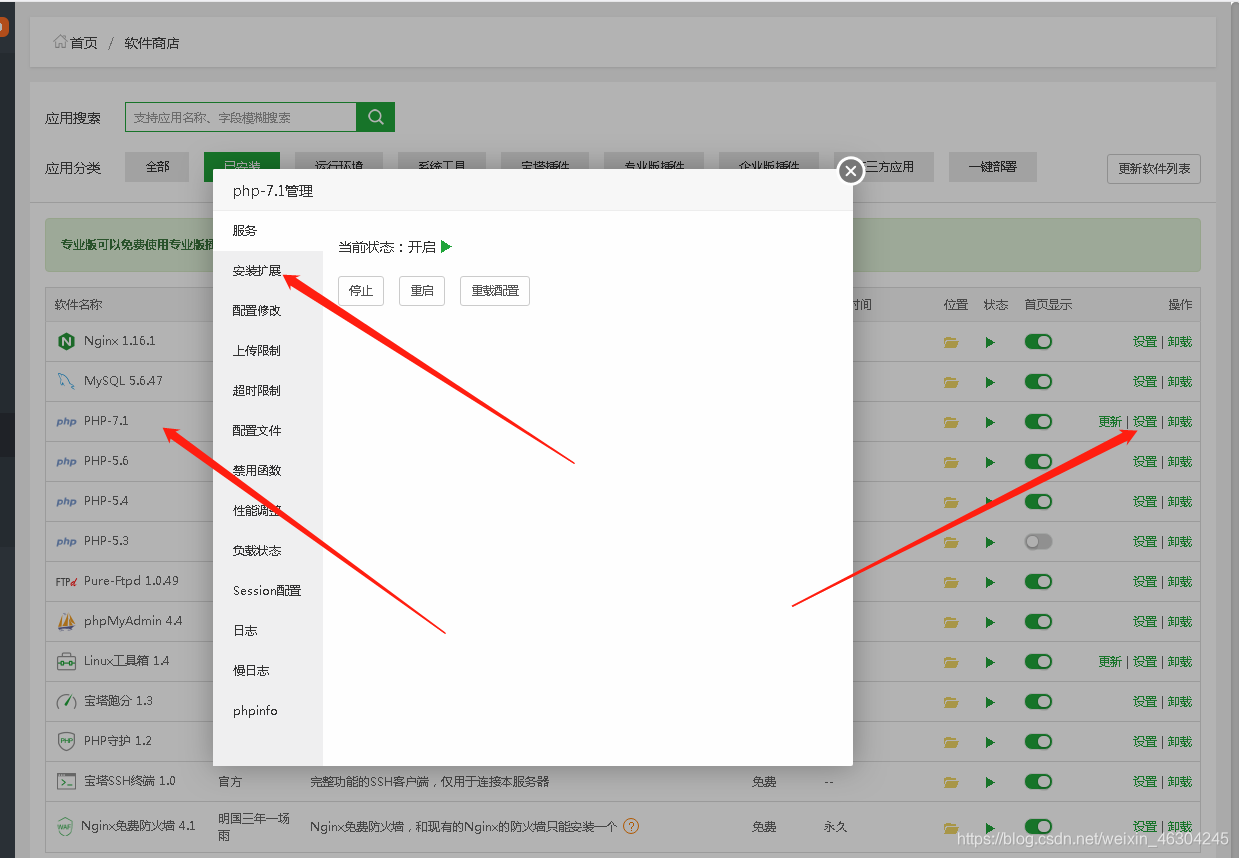Open 超时限制 tab in php dialog

pyautogui.click(x=268, y=391)
